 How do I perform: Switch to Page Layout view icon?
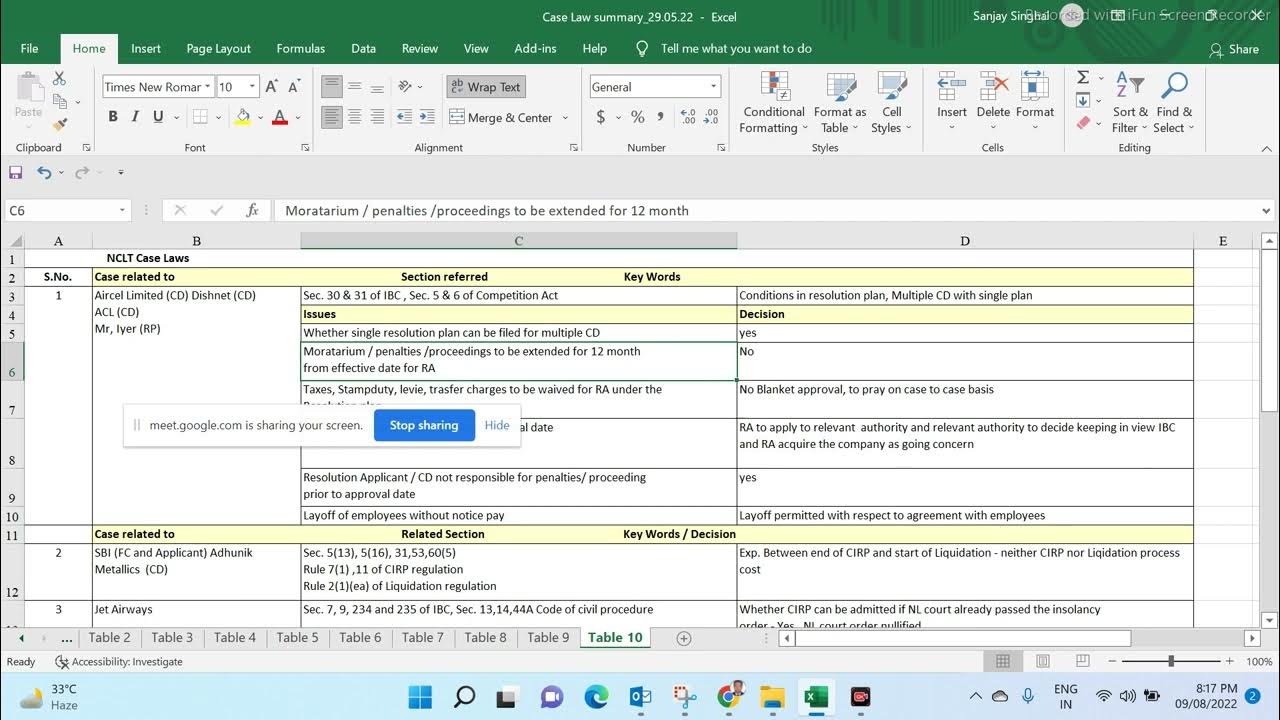click(x=1042, y=661)
